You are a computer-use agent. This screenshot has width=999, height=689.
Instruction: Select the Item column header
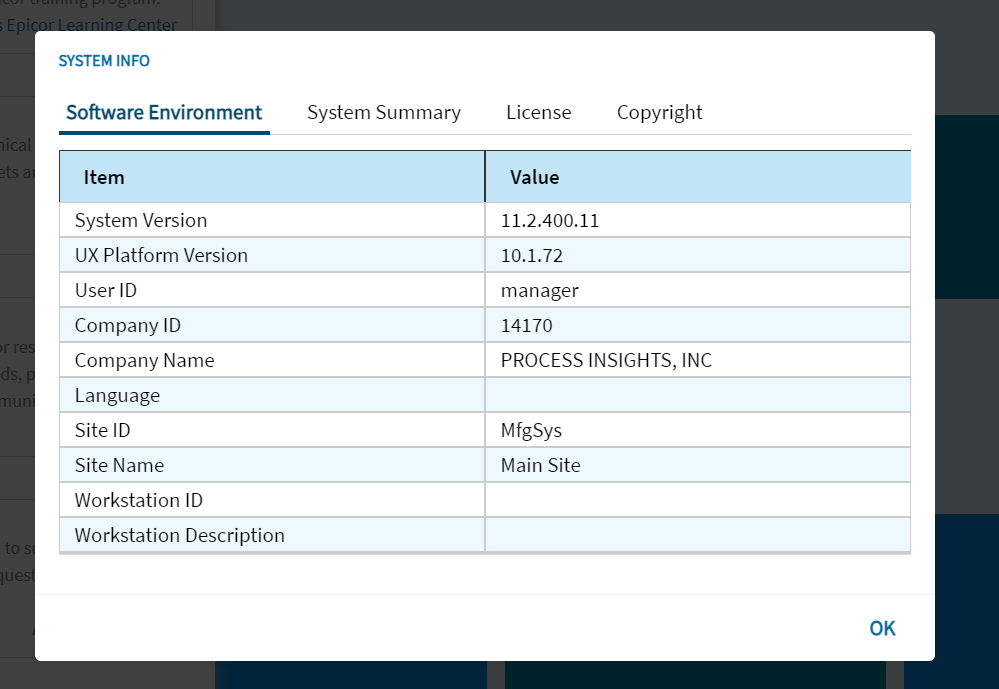pyautogui.click(x=272, y=177)
